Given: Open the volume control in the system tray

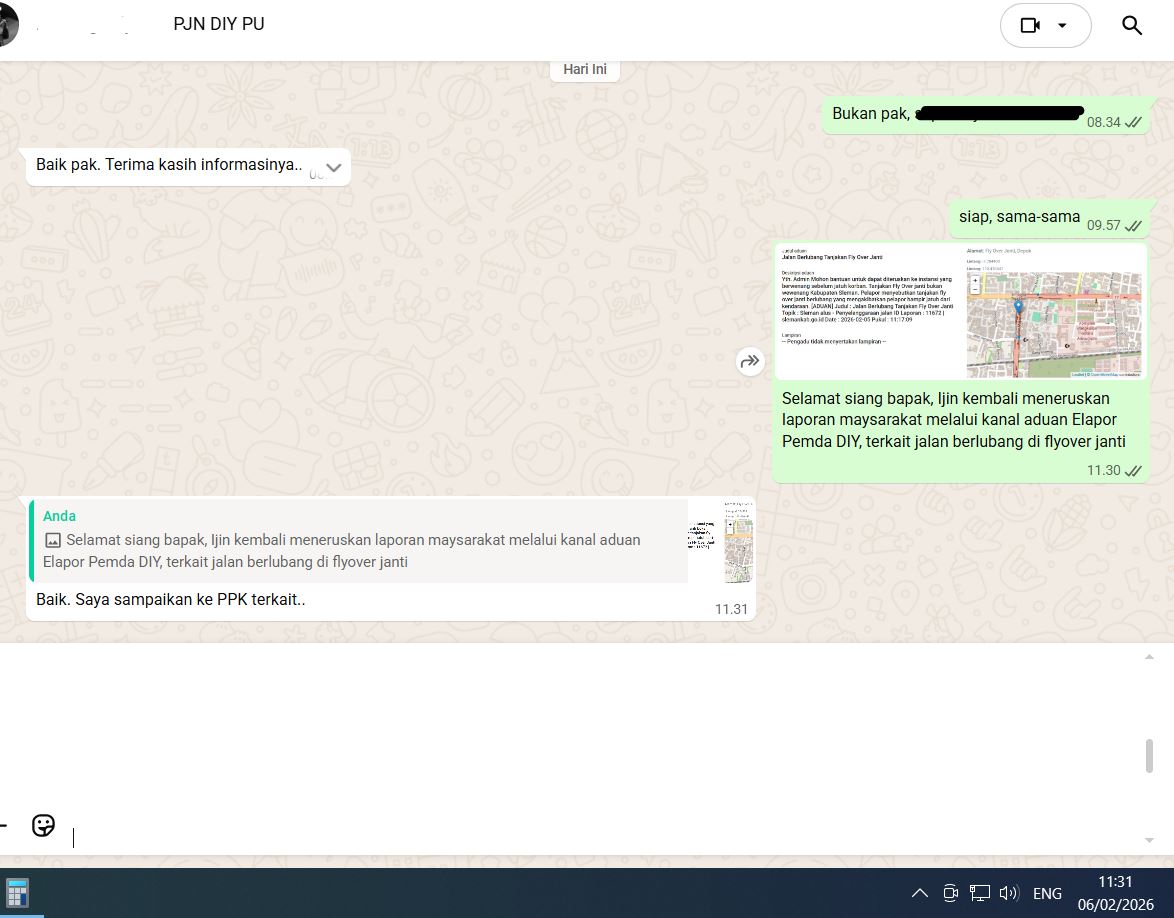Looking at the screenshot, I should pyautogui.click(x=1008, y=893).
